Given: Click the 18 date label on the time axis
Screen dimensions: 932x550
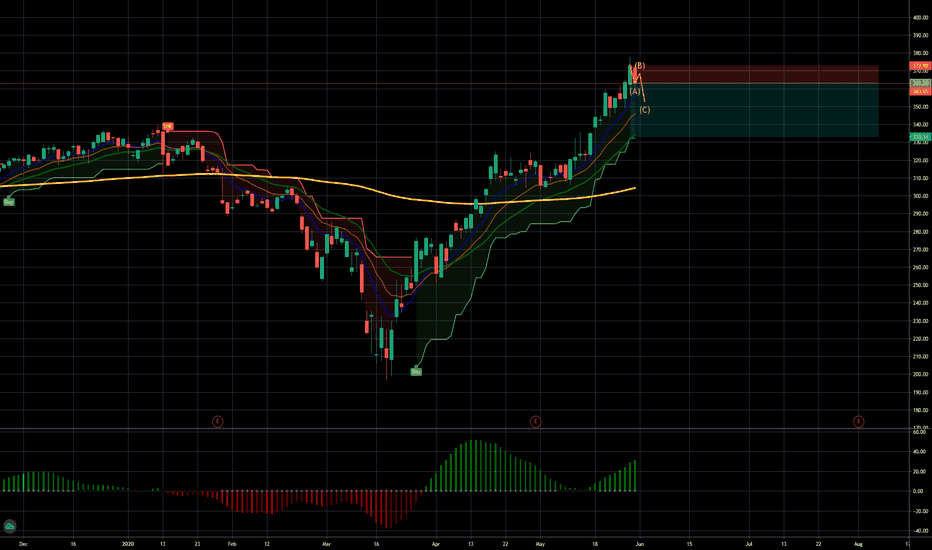Looking at the screenshot, I should click(x=595, y=543).
